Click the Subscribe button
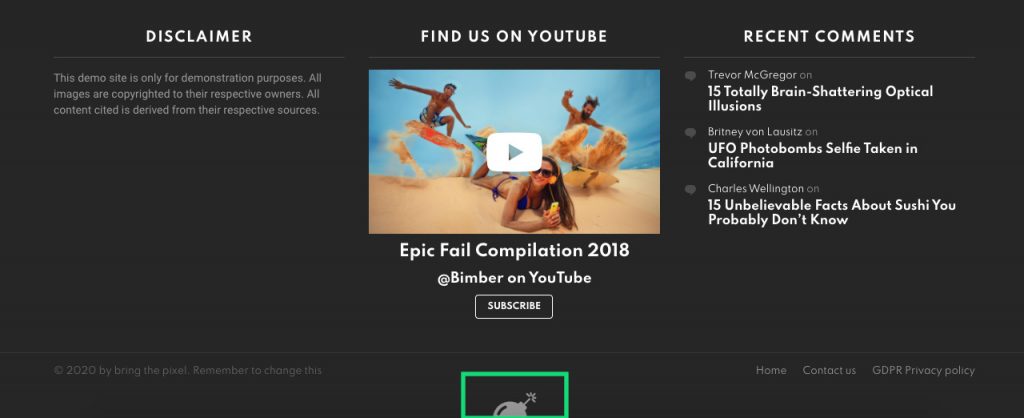This screenshot has width=1024, height=418. tap(514, 306)
